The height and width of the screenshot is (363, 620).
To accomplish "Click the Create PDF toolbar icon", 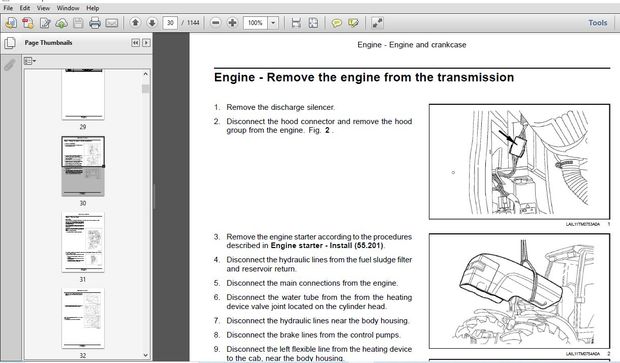I will [x=28, y=23].
